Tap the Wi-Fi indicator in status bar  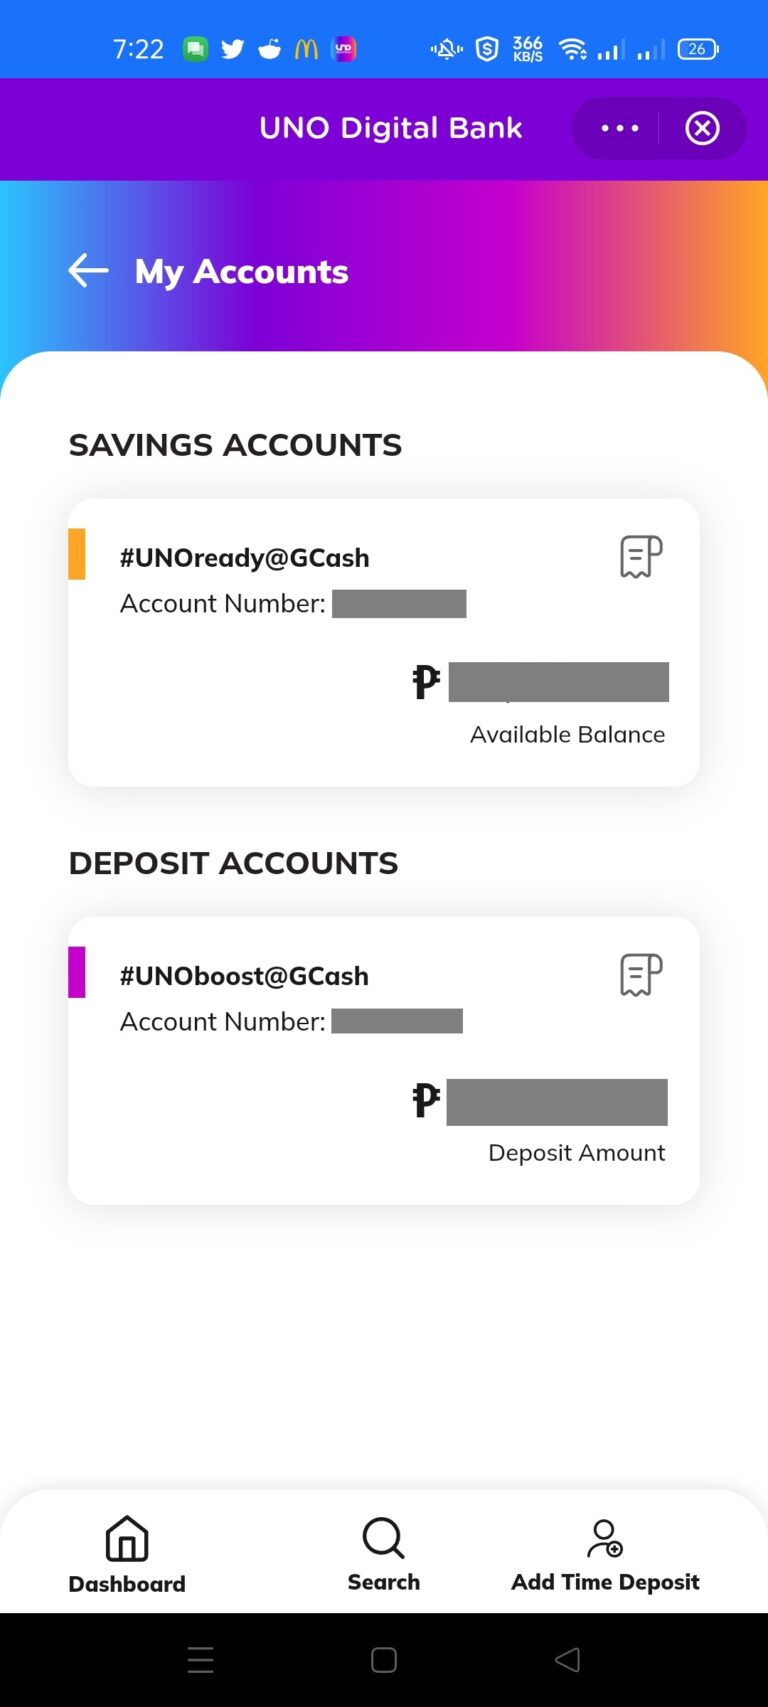(x=572, y=48)
